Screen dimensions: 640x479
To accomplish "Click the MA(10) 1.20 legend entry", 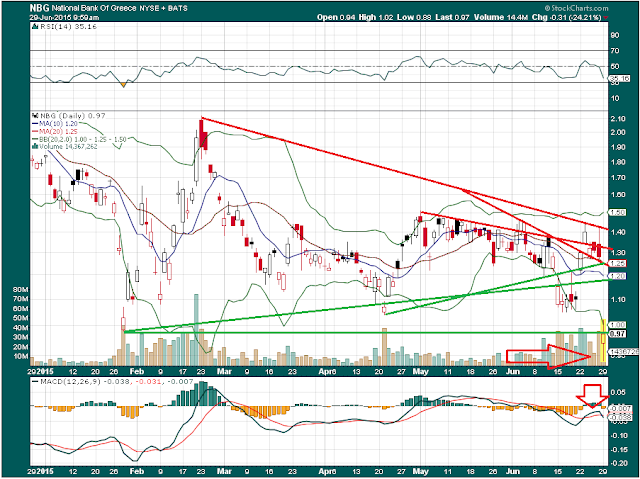I will click(55, 123).
